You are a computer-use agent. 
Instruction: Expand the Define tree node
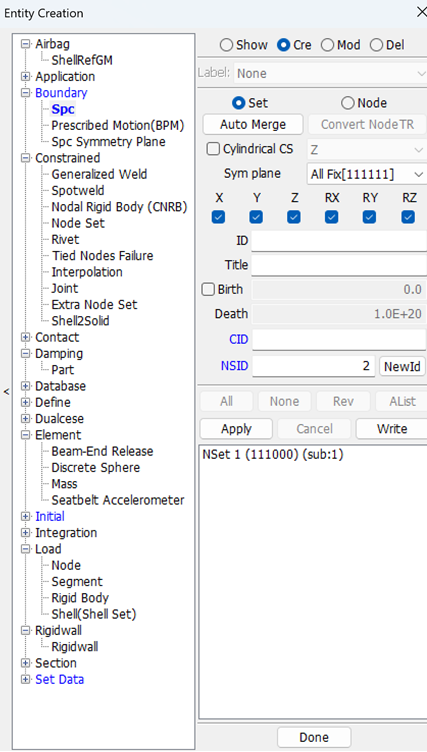coord(25,403)
